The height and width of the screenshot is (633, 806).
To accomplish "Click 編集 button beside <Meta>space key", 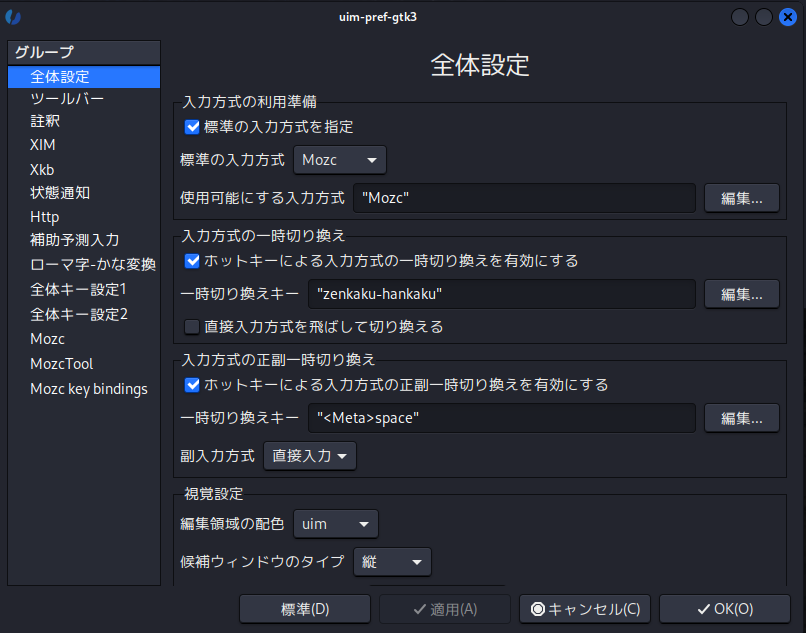I will click(742, 418).
